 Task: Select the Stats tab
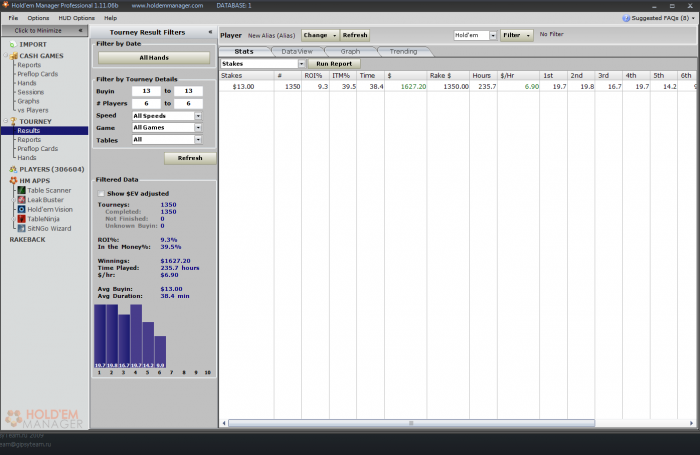pyautogui.click(x=244, y=52)
